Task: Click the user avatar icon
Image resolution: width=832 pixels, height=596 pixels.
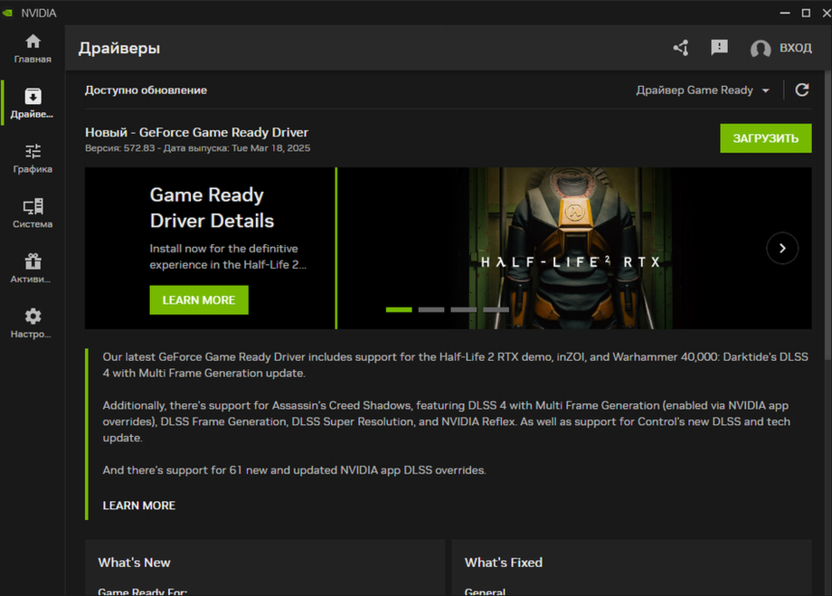Action: (x=760, y=49)
